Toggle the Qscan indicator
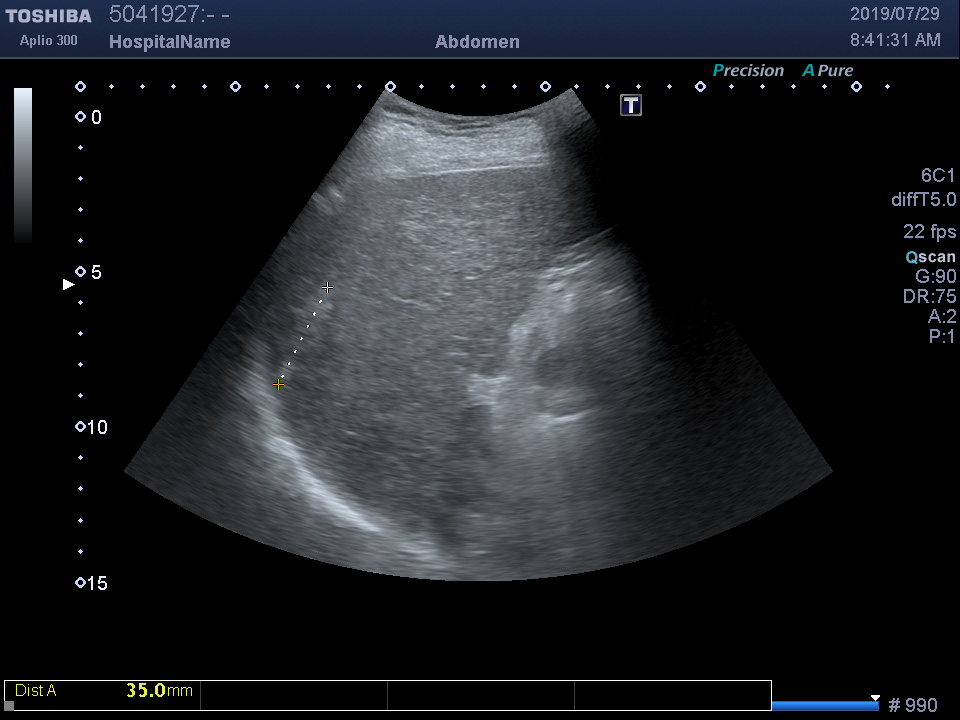This screenshot has width=960, height=720. (930, 257)
